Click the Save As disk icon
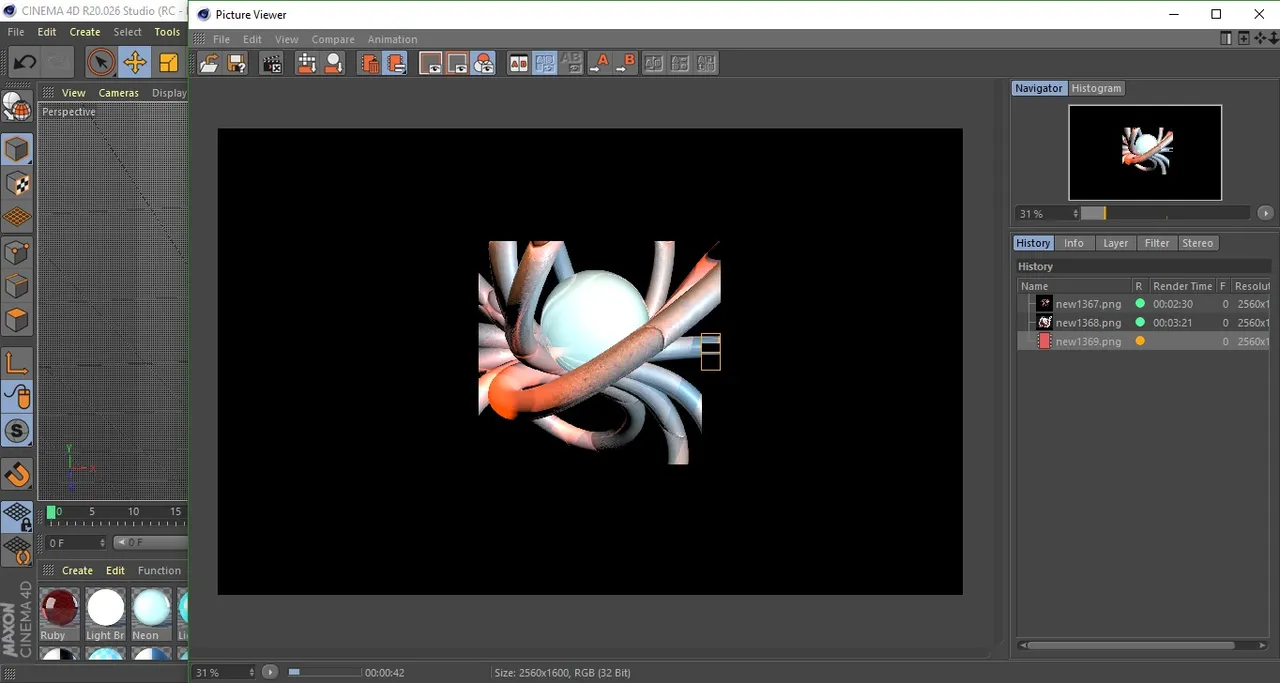1280x683 pixels. [237, 63]
